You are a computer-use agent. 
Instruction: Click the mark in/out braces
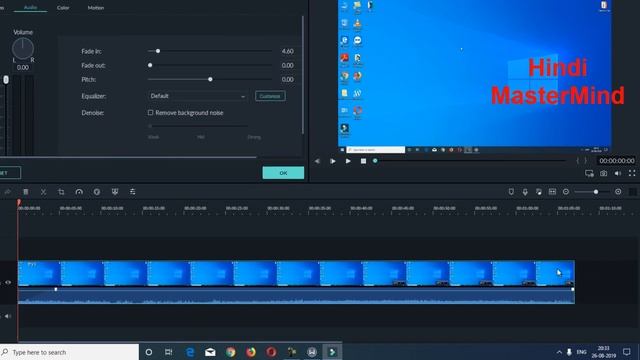[x=581, y=161]
